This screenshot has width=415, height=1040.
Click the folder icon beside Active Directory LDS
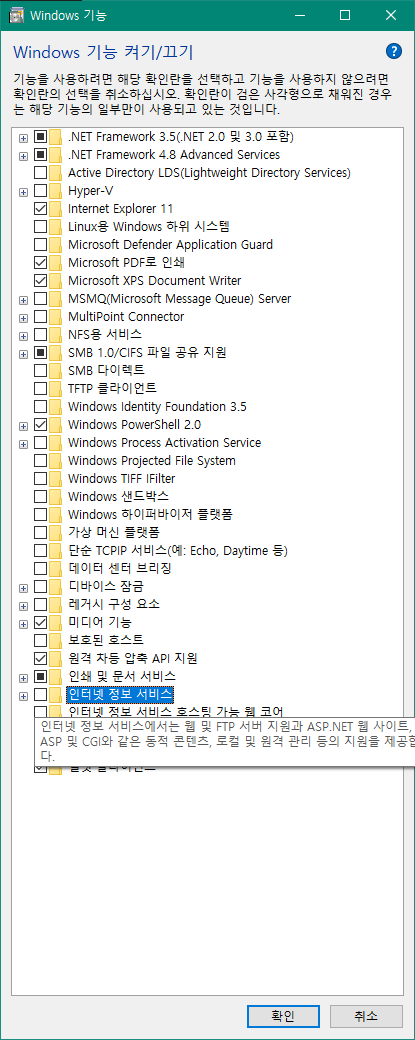tap(56, 173)
